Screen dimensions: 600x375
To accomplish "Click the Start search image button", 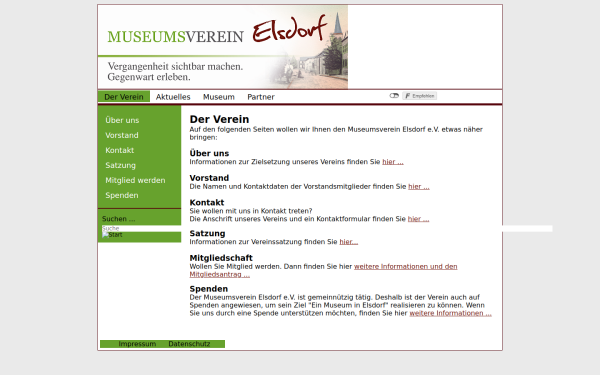I will point(112,235).
